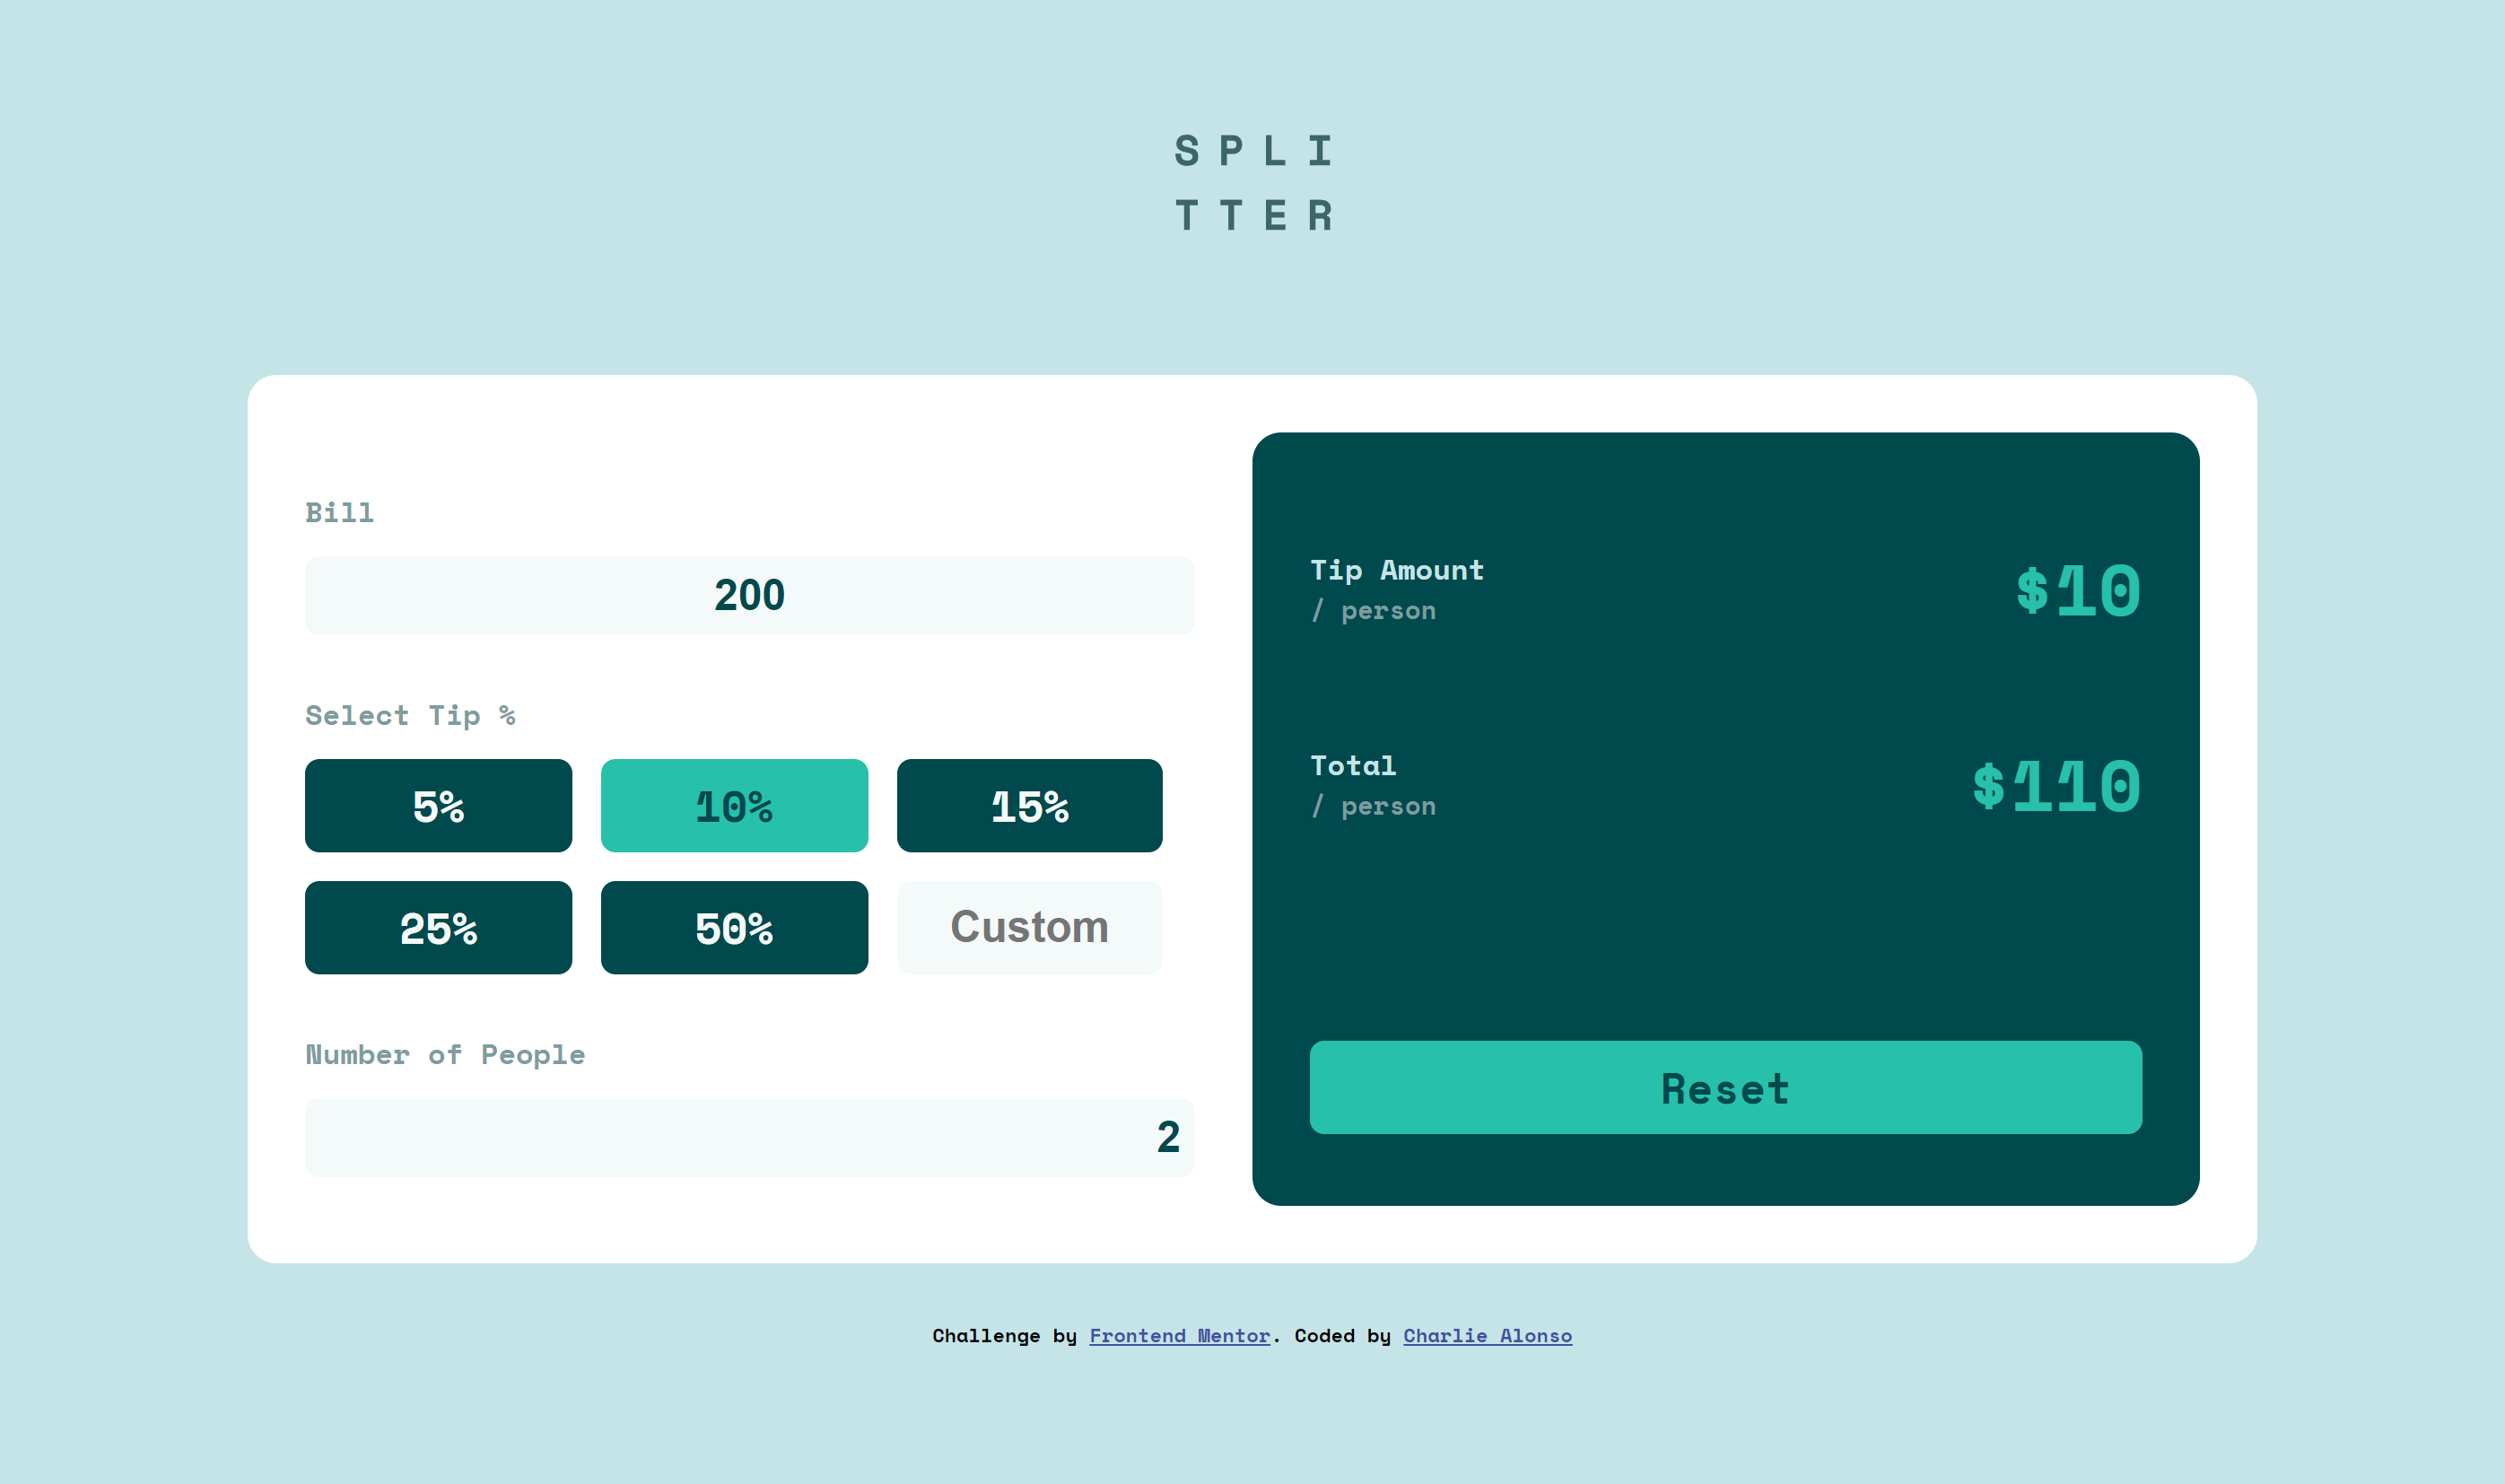Toggle the selected 10% tip button
Screen dimensions: 2505x1484
click(x=734, y=806)
